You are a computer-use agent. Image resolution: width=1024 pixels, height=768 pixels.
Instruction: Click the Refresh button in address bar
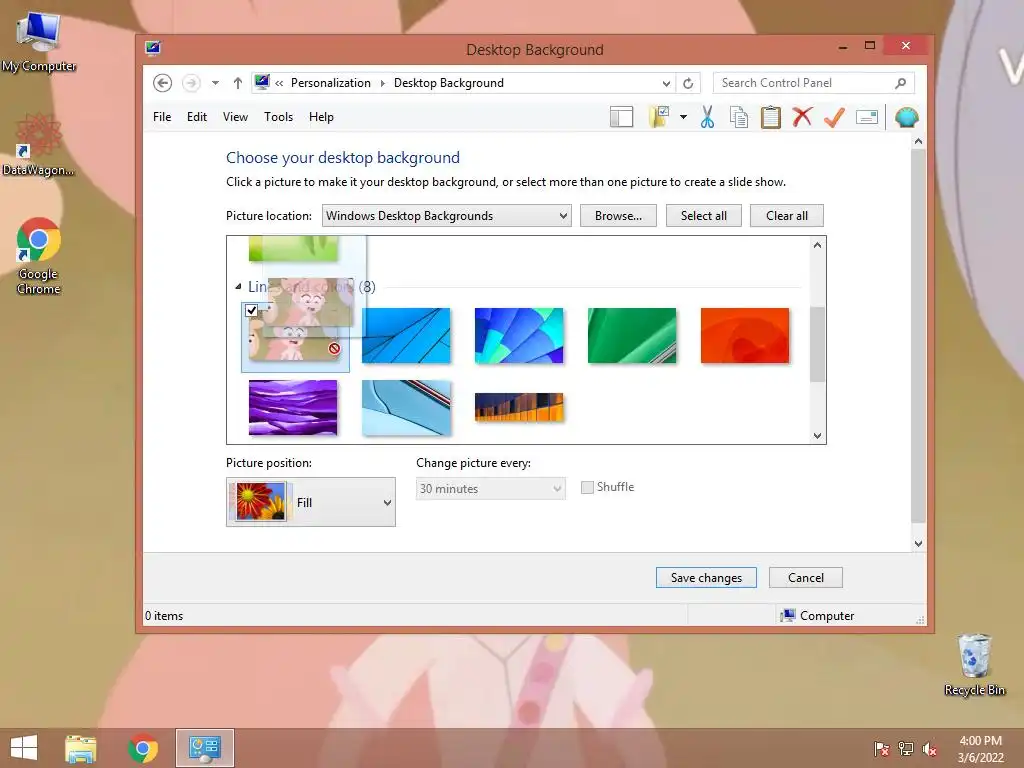[688, 83]
